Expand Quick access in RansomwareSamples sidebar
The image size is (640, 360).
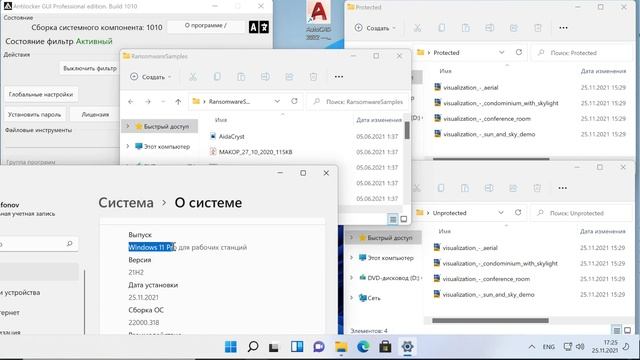128,127
